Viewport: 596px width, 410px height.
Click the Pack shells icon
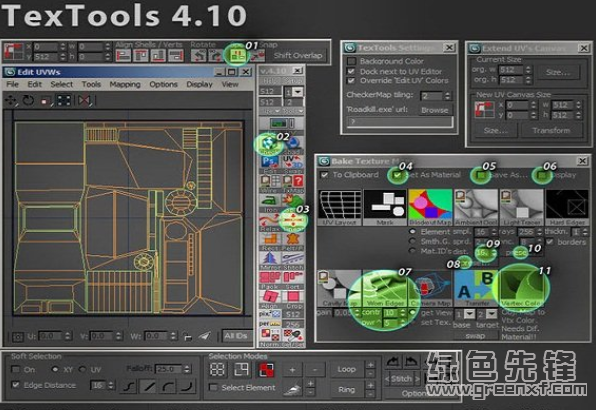tap(269, 278)
